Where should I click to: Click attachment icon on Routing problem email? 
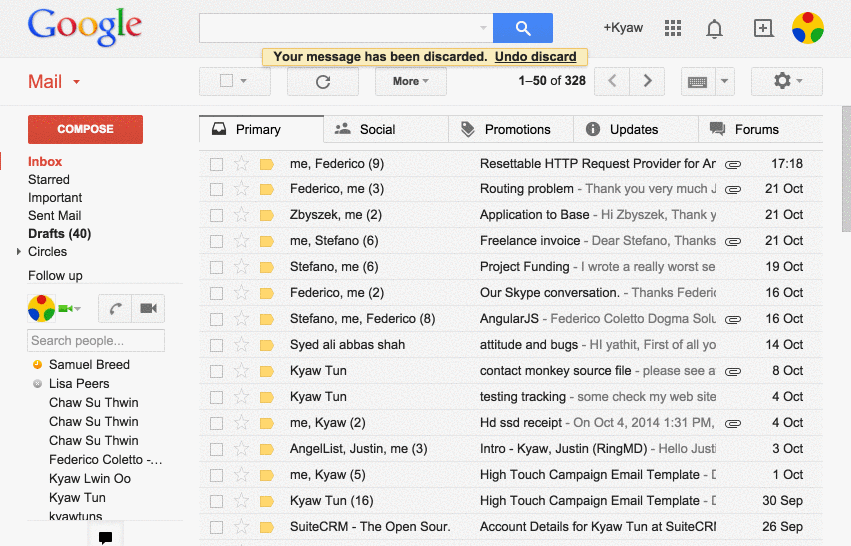pyautogui.click(x=733, y=189)
